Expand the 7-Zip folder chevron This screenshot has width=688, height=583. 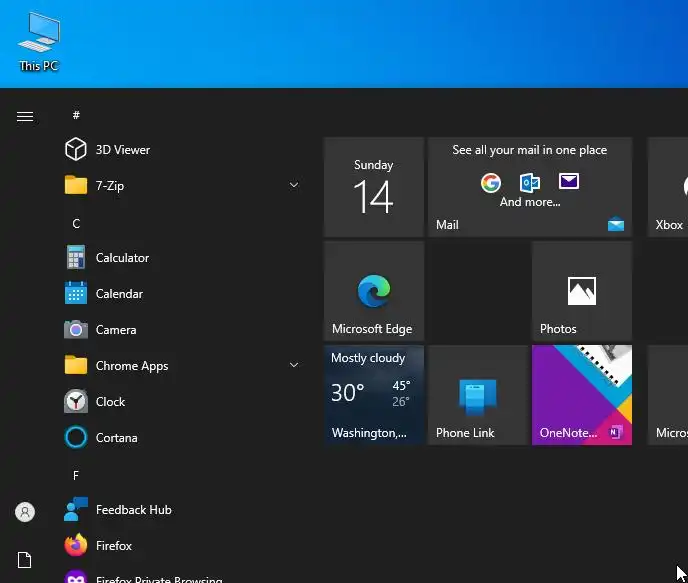pos(294,185)
